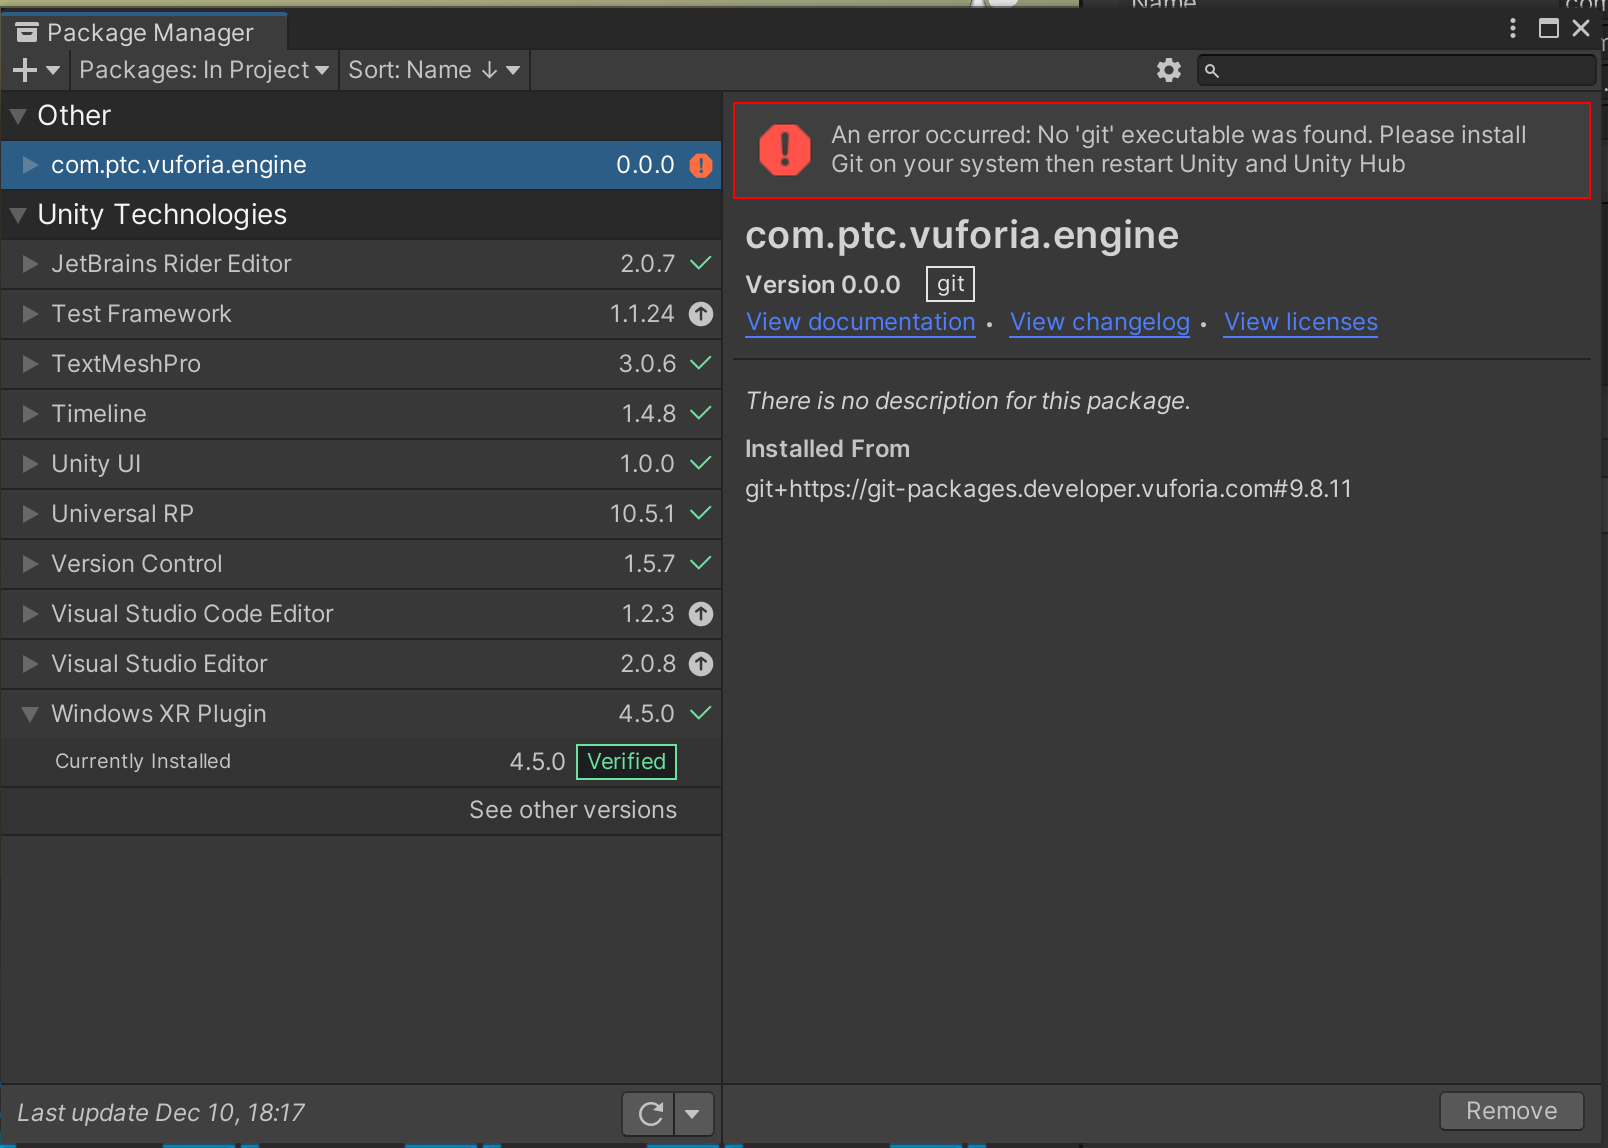Open Package Manager advanced settings gear
This screenshot has width=1608, height=1148.
coord(1168,70)
